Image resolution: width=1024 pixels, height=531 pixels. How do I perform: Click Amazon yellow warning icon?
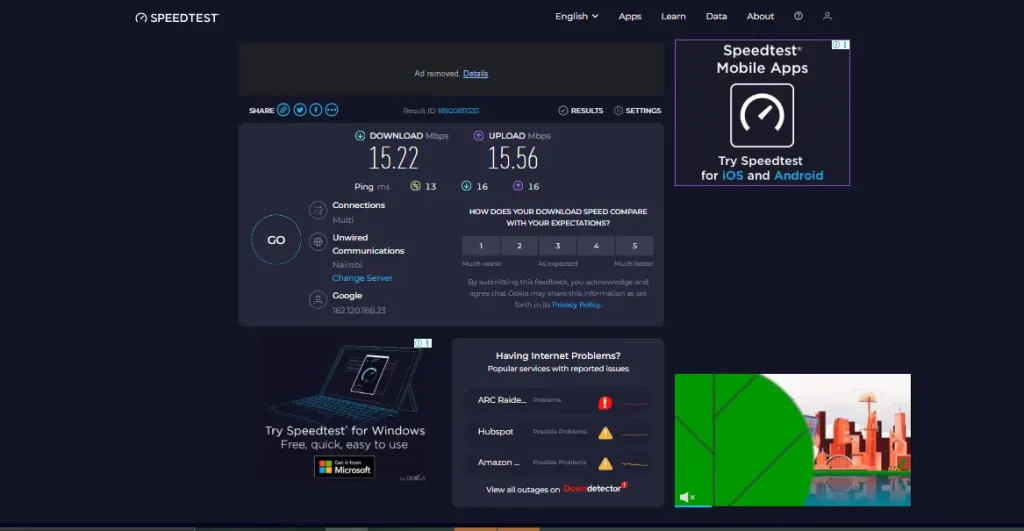pyautogui.click(x=605, y=463)
